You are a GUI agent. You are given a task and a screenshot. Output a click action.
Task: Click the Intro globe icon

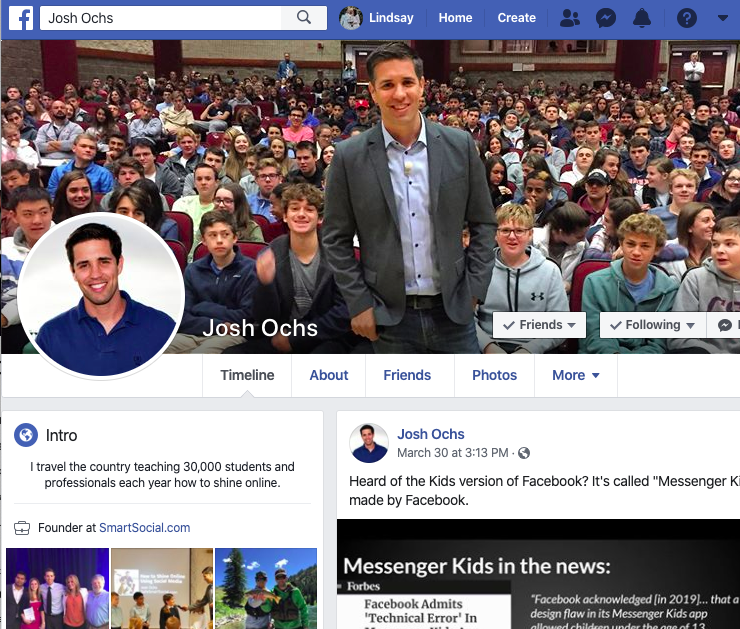tap(26, 435)
